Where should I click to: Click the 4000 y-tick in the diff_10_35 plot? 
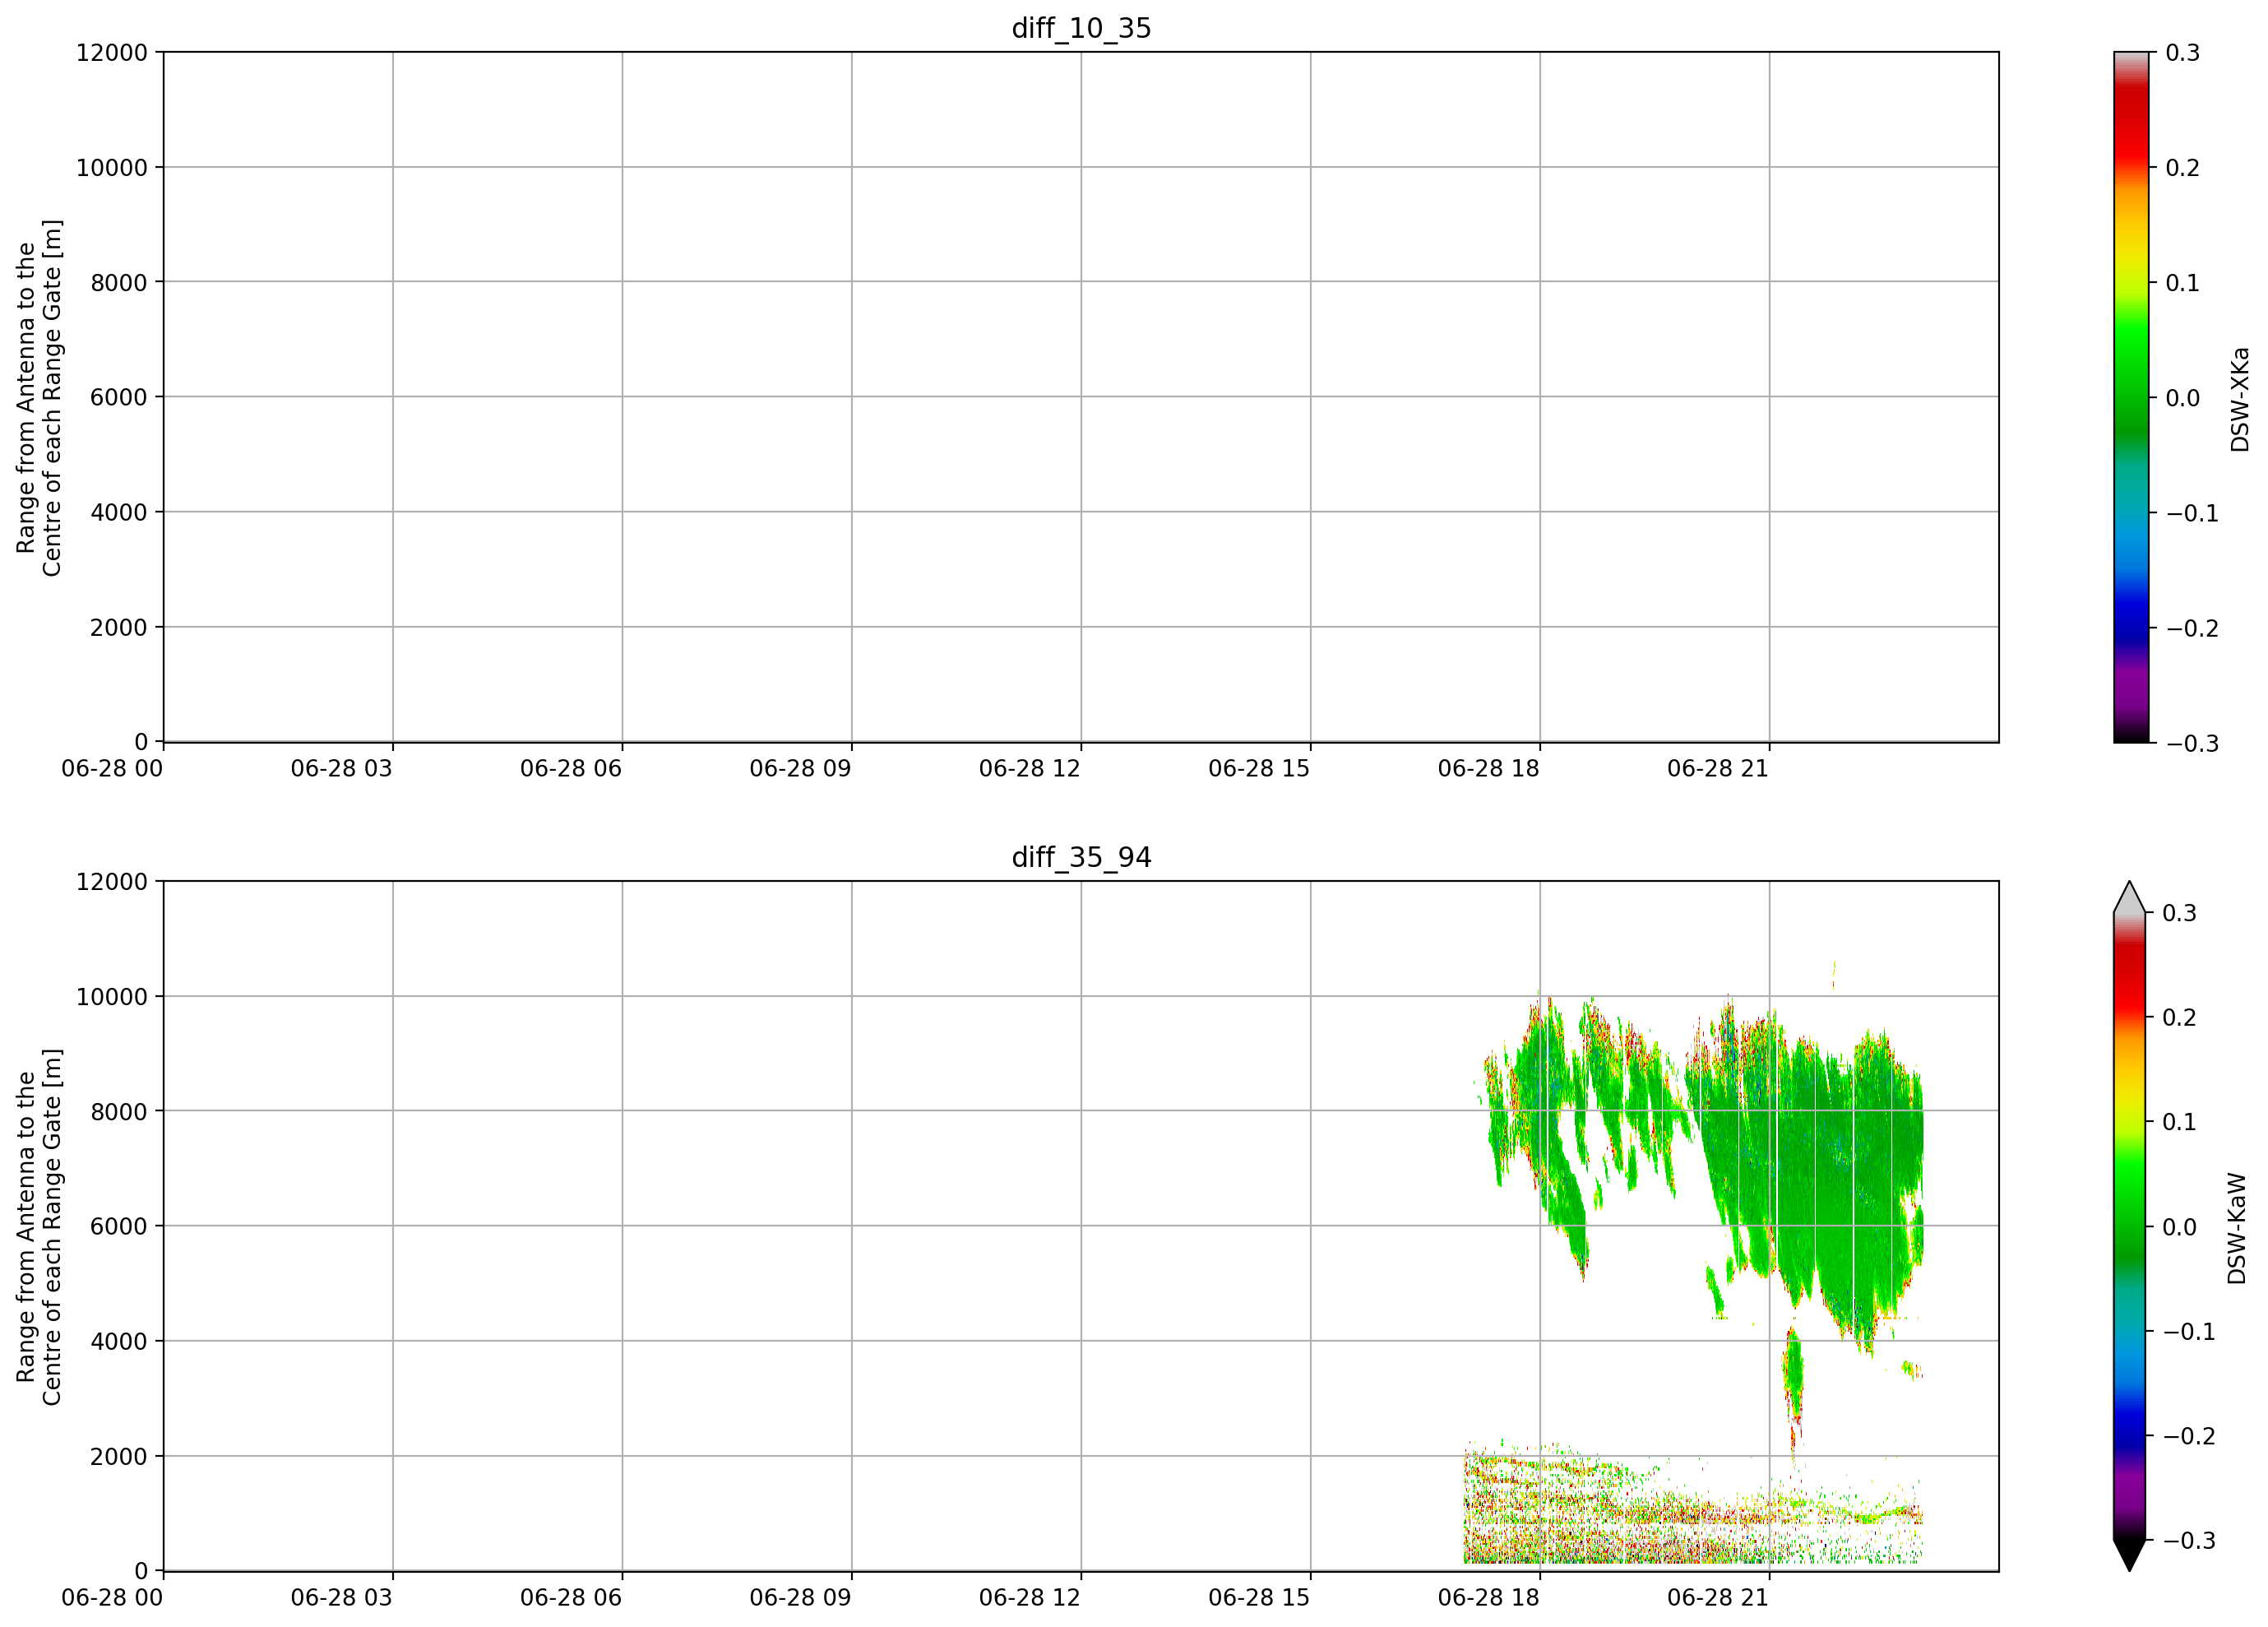[x=119, y=513]
